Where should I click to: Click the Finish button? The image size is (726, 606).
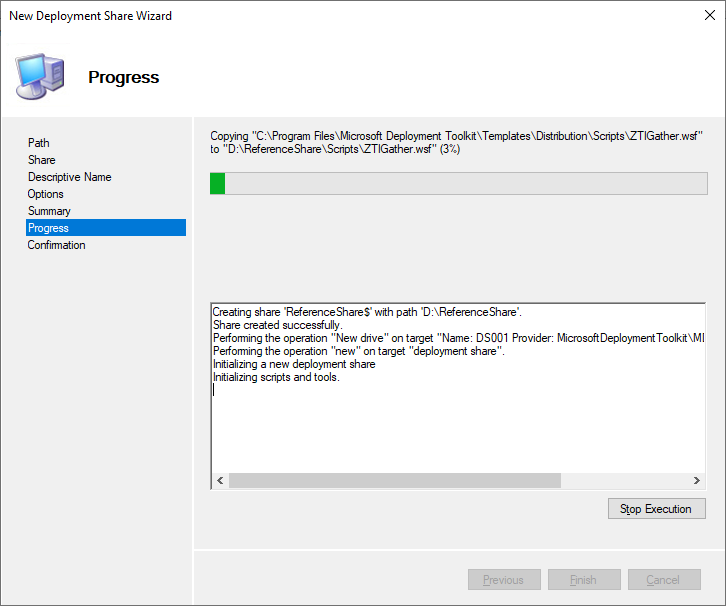pos(584,580)
